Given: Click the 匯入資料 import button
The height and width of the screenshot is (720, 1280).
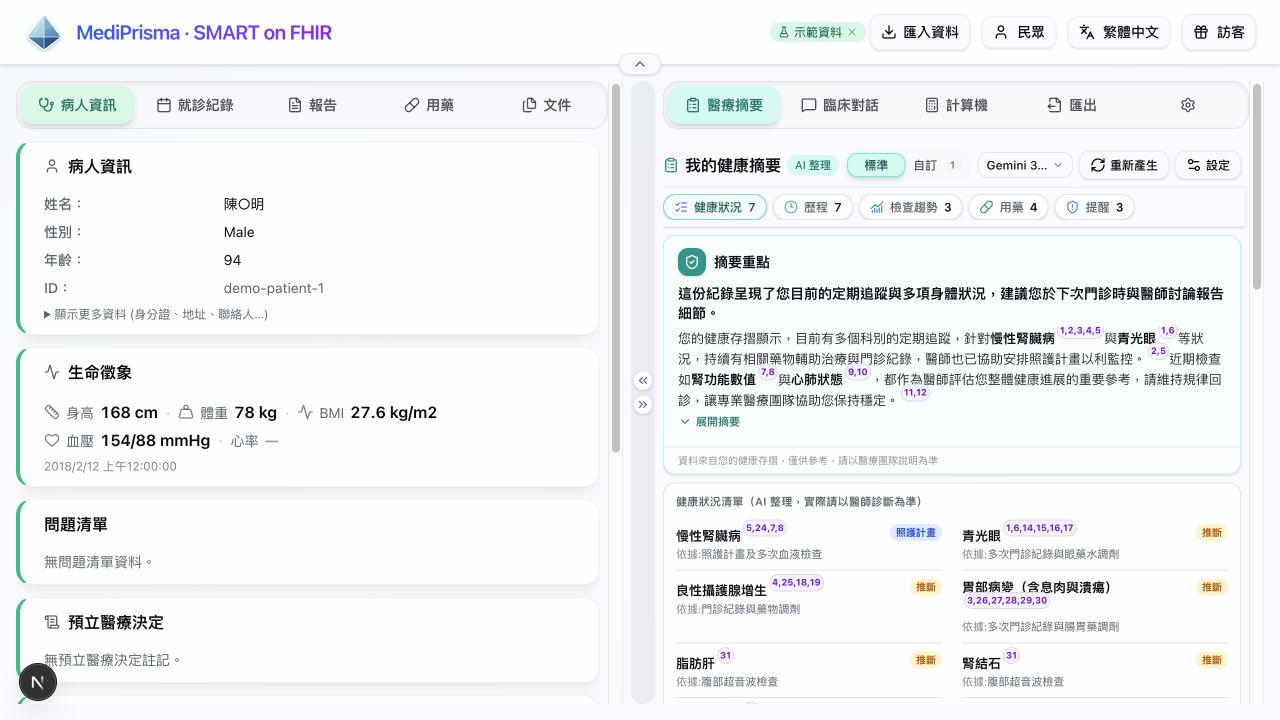Looking at the screenshot, I should point(920,32).
